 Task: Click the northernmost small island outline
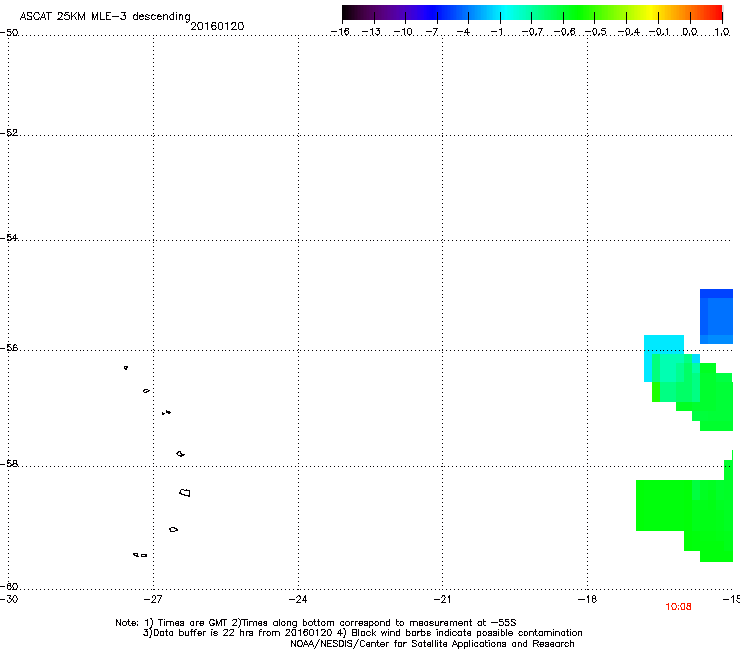point(126,367)
